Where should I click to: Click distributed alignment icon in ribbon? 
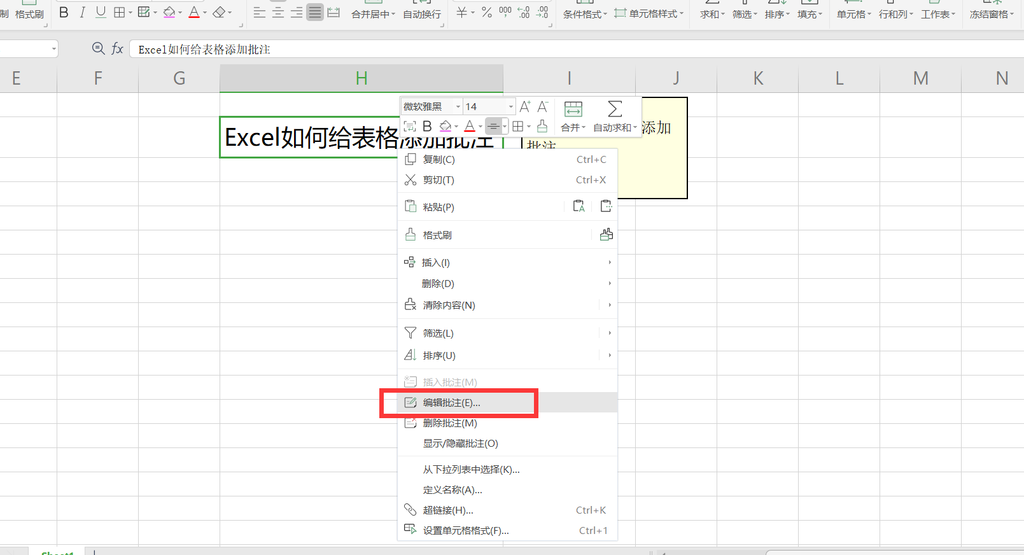pos(334,12)
